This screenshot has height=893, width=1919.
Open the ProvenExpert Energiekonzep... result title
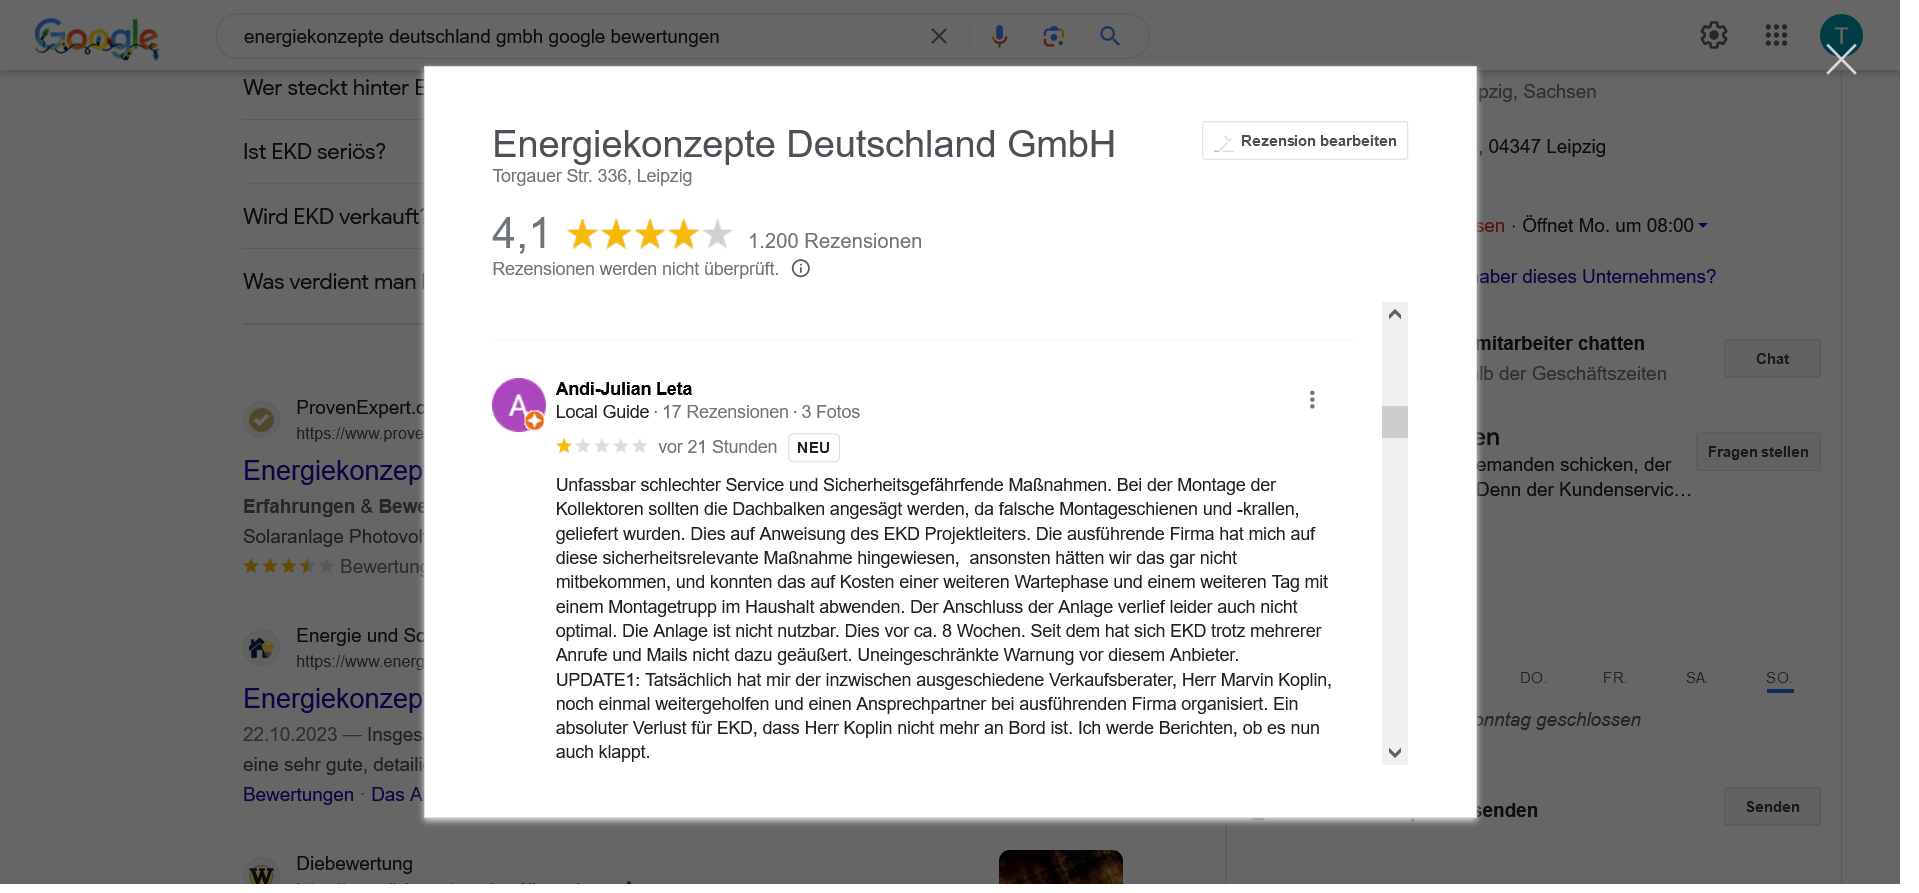pos(333,470)
